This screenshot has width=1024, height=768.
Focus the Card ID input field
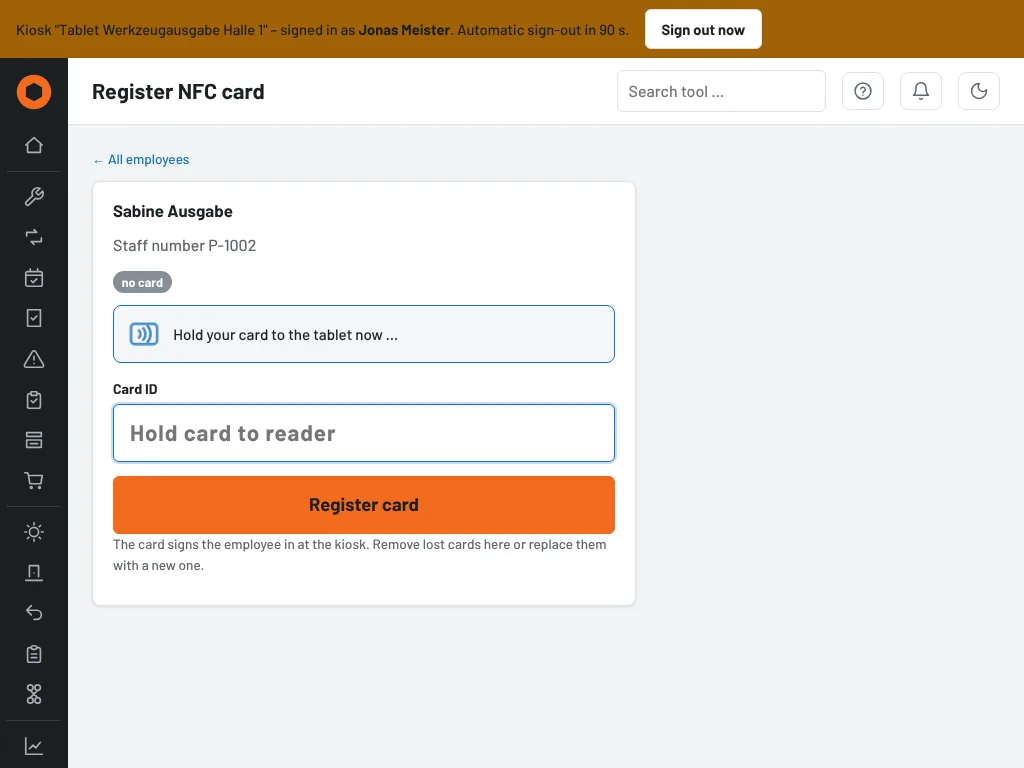click(364, 433)
